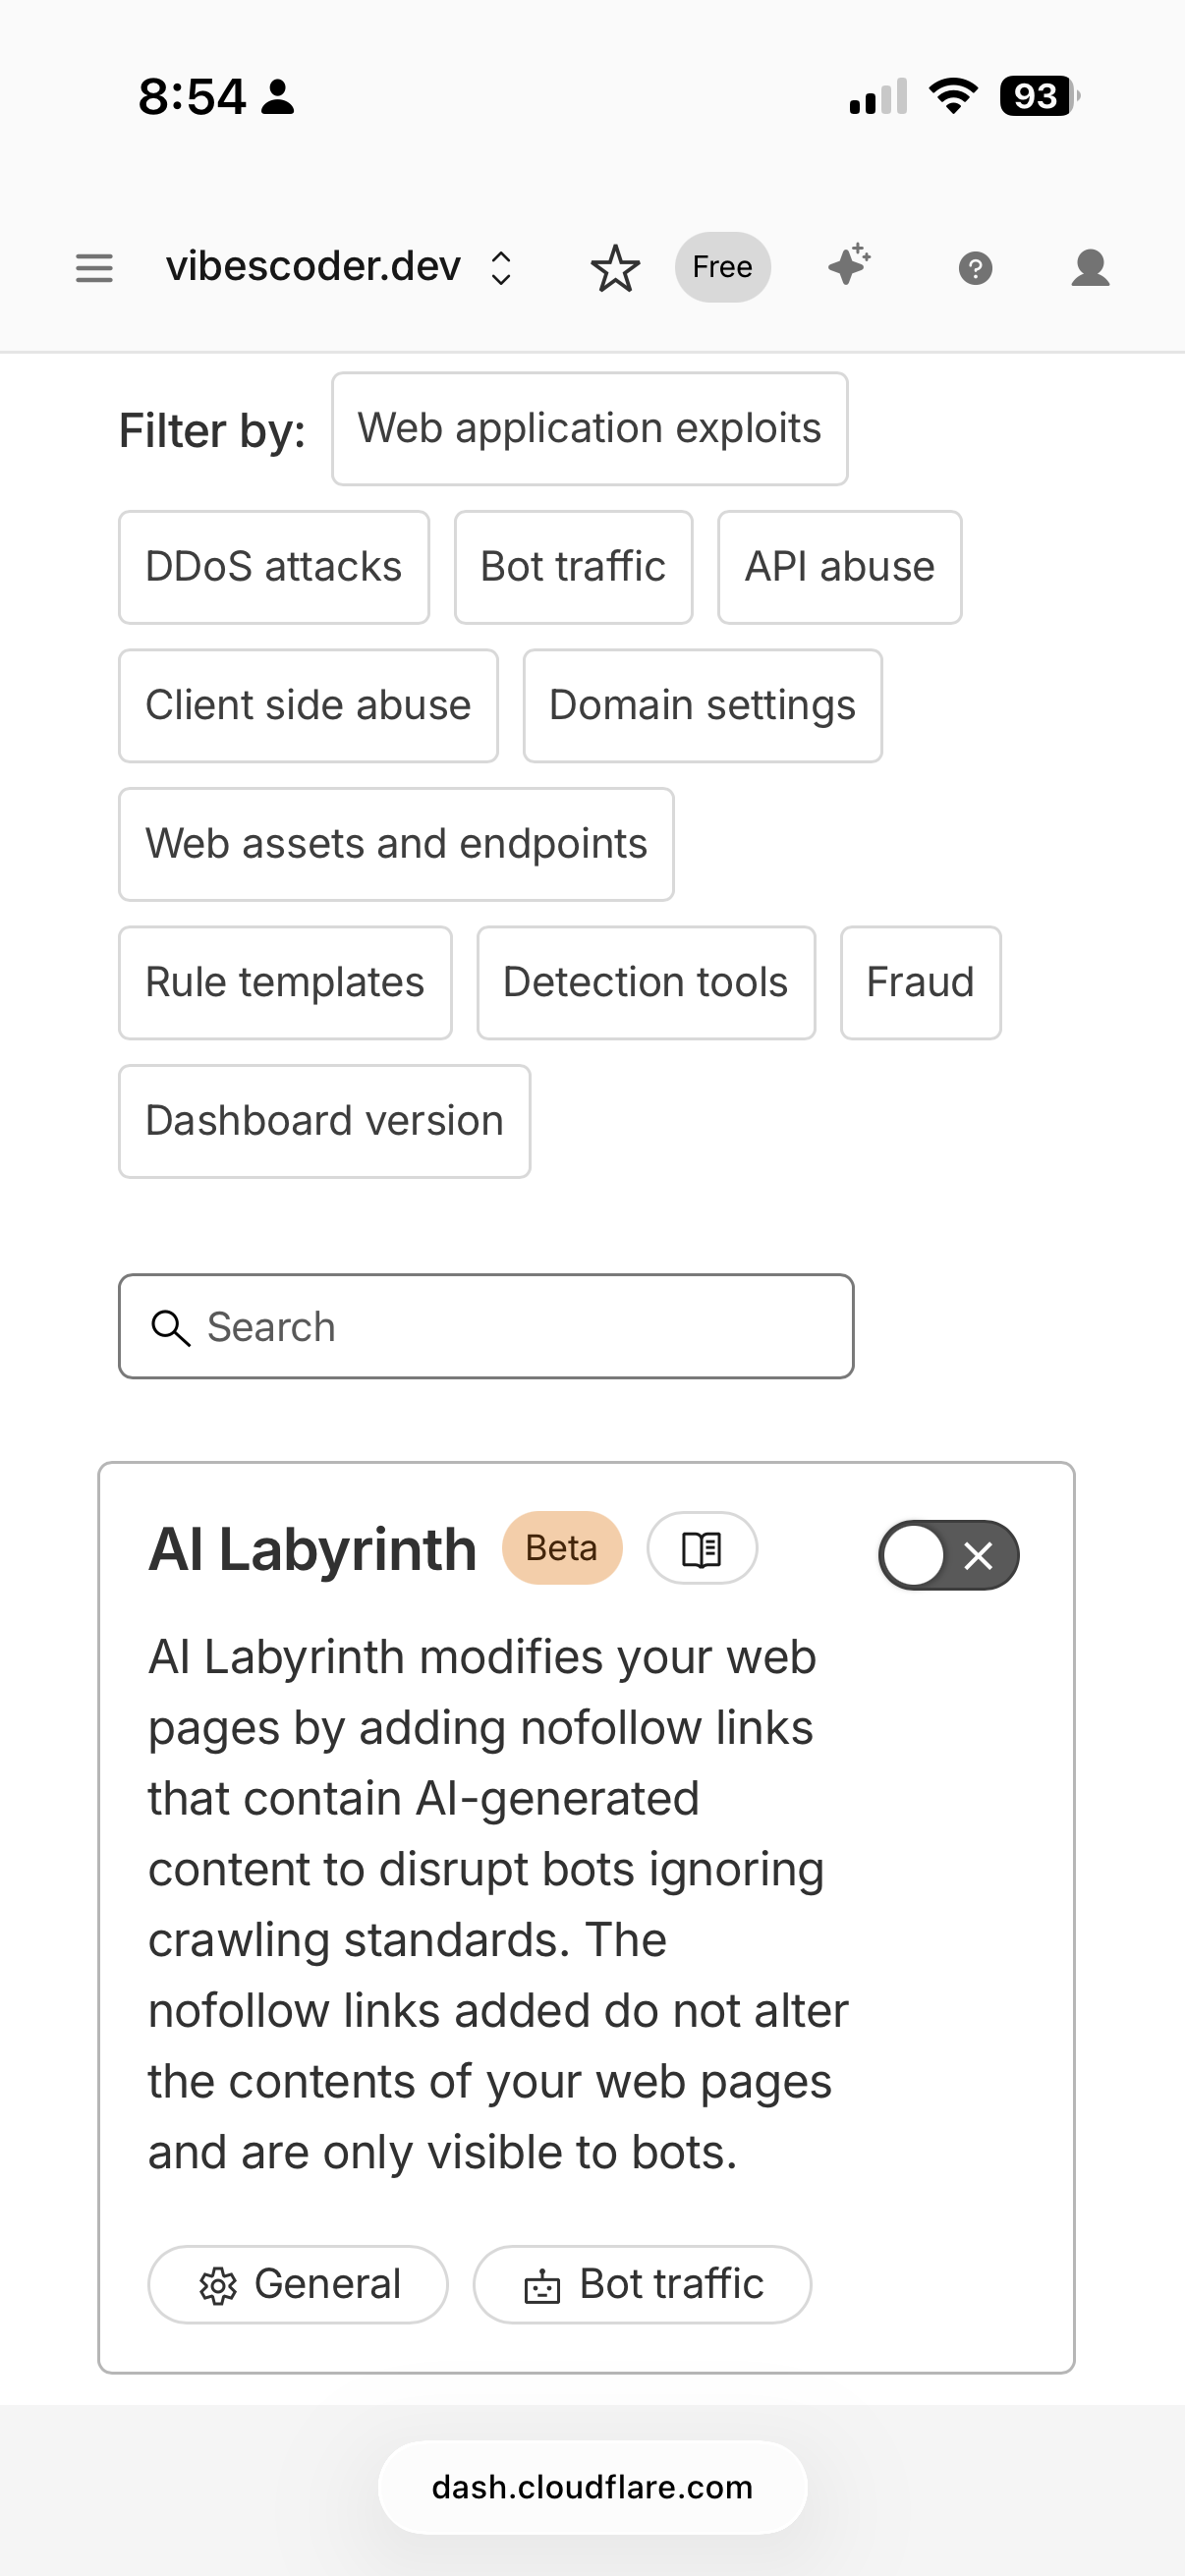Filter by Client side abuse

(x=308, y=706)
